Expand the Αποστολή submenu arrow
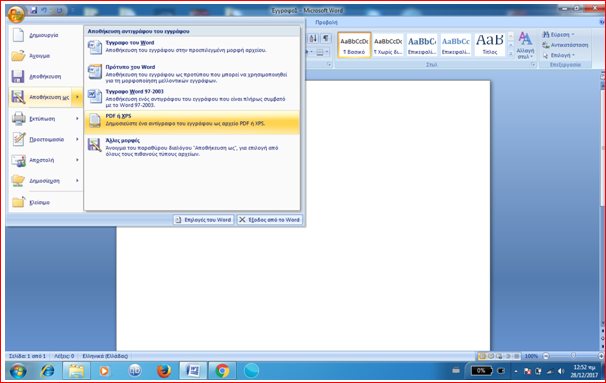 coord(77,160)
